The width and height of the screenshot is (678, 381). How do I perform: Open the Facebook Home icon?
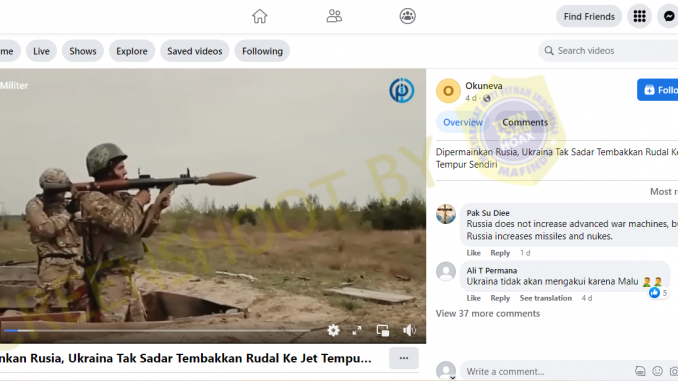[x=259, y=16]
